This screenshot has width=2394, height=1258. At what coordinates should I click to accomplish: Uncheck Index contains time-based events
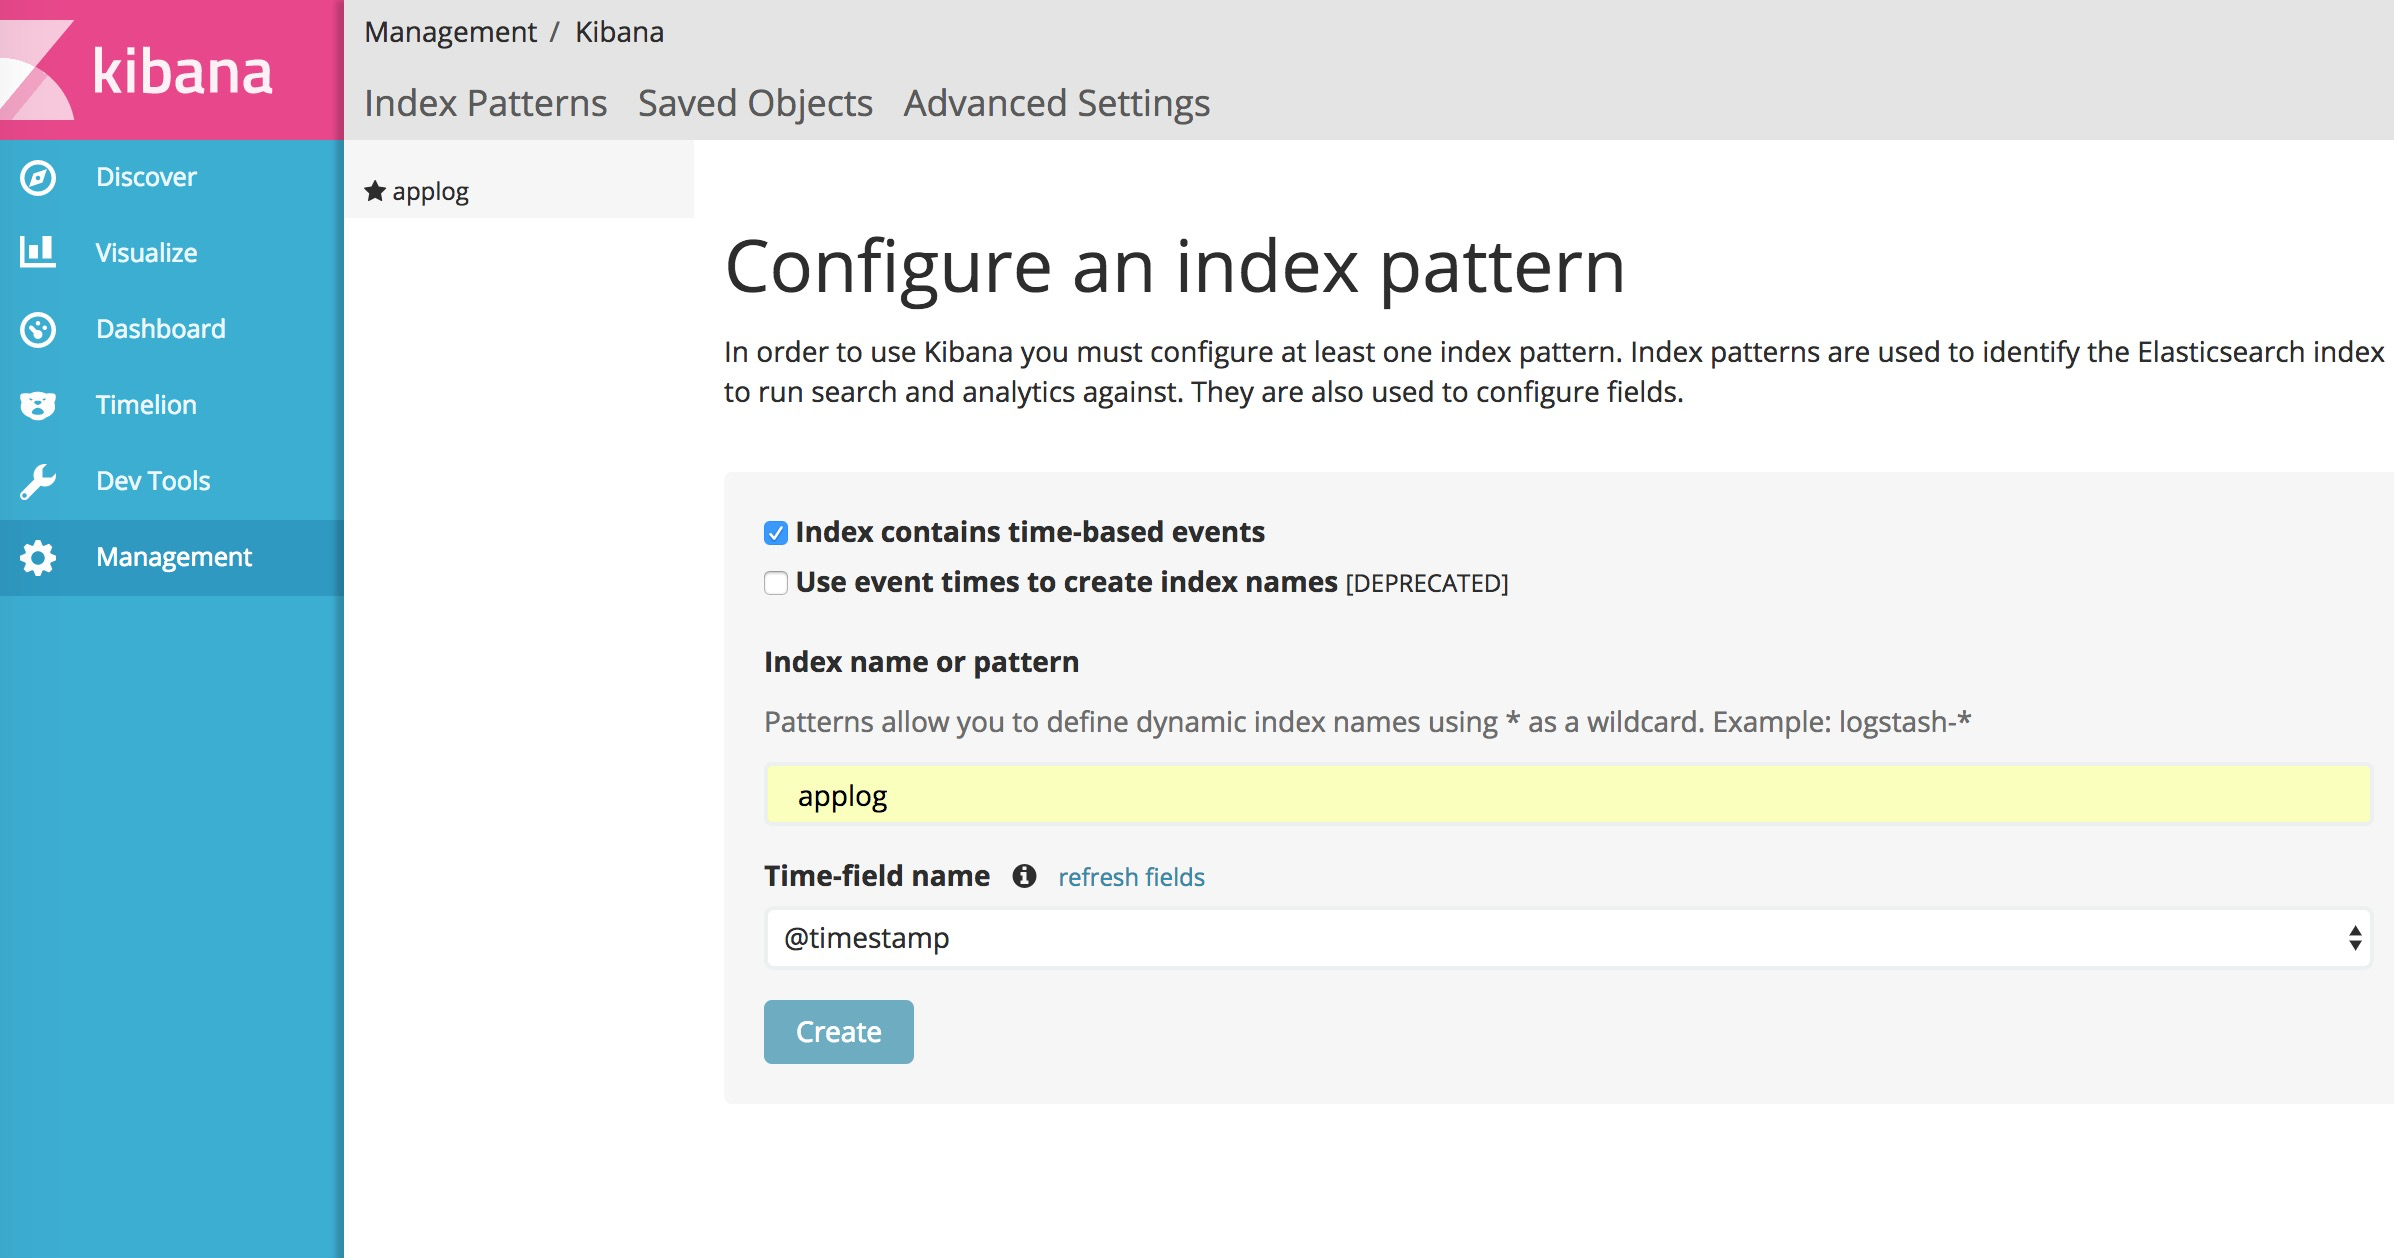pyautogui.click(x=776, y=533)
